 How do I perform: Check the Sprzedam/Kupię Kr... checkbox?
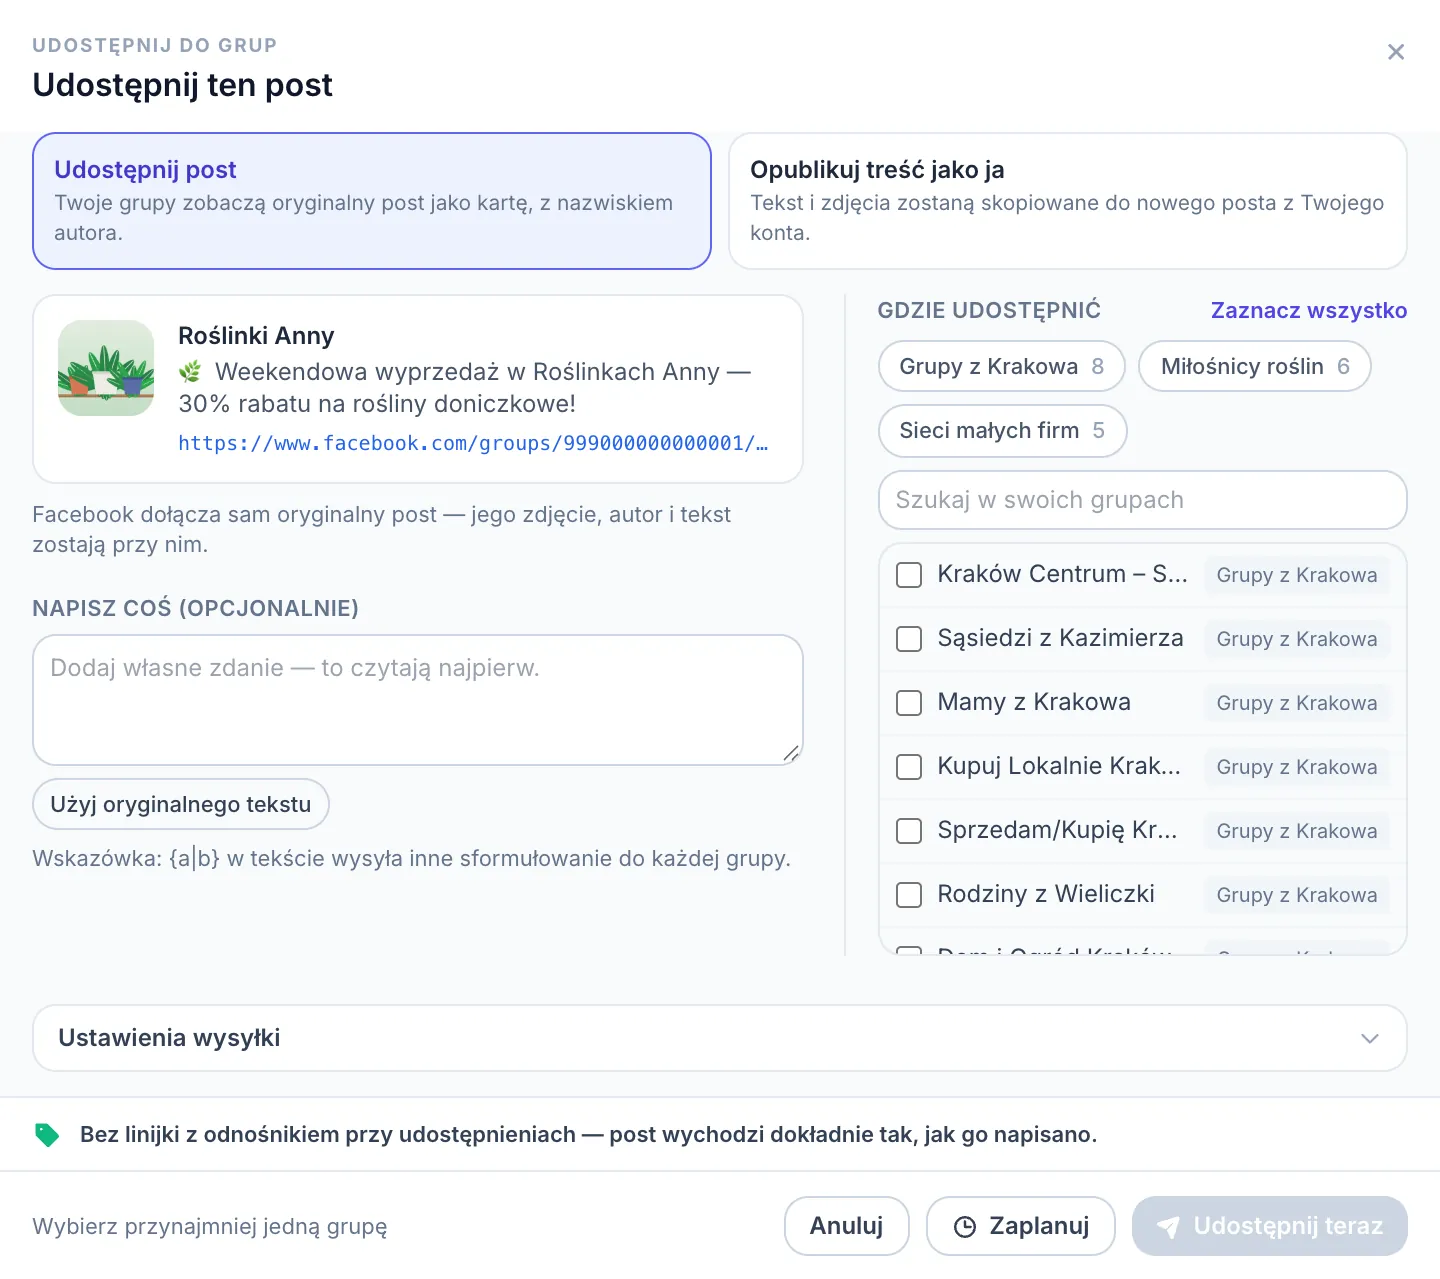tap(909, 831)
